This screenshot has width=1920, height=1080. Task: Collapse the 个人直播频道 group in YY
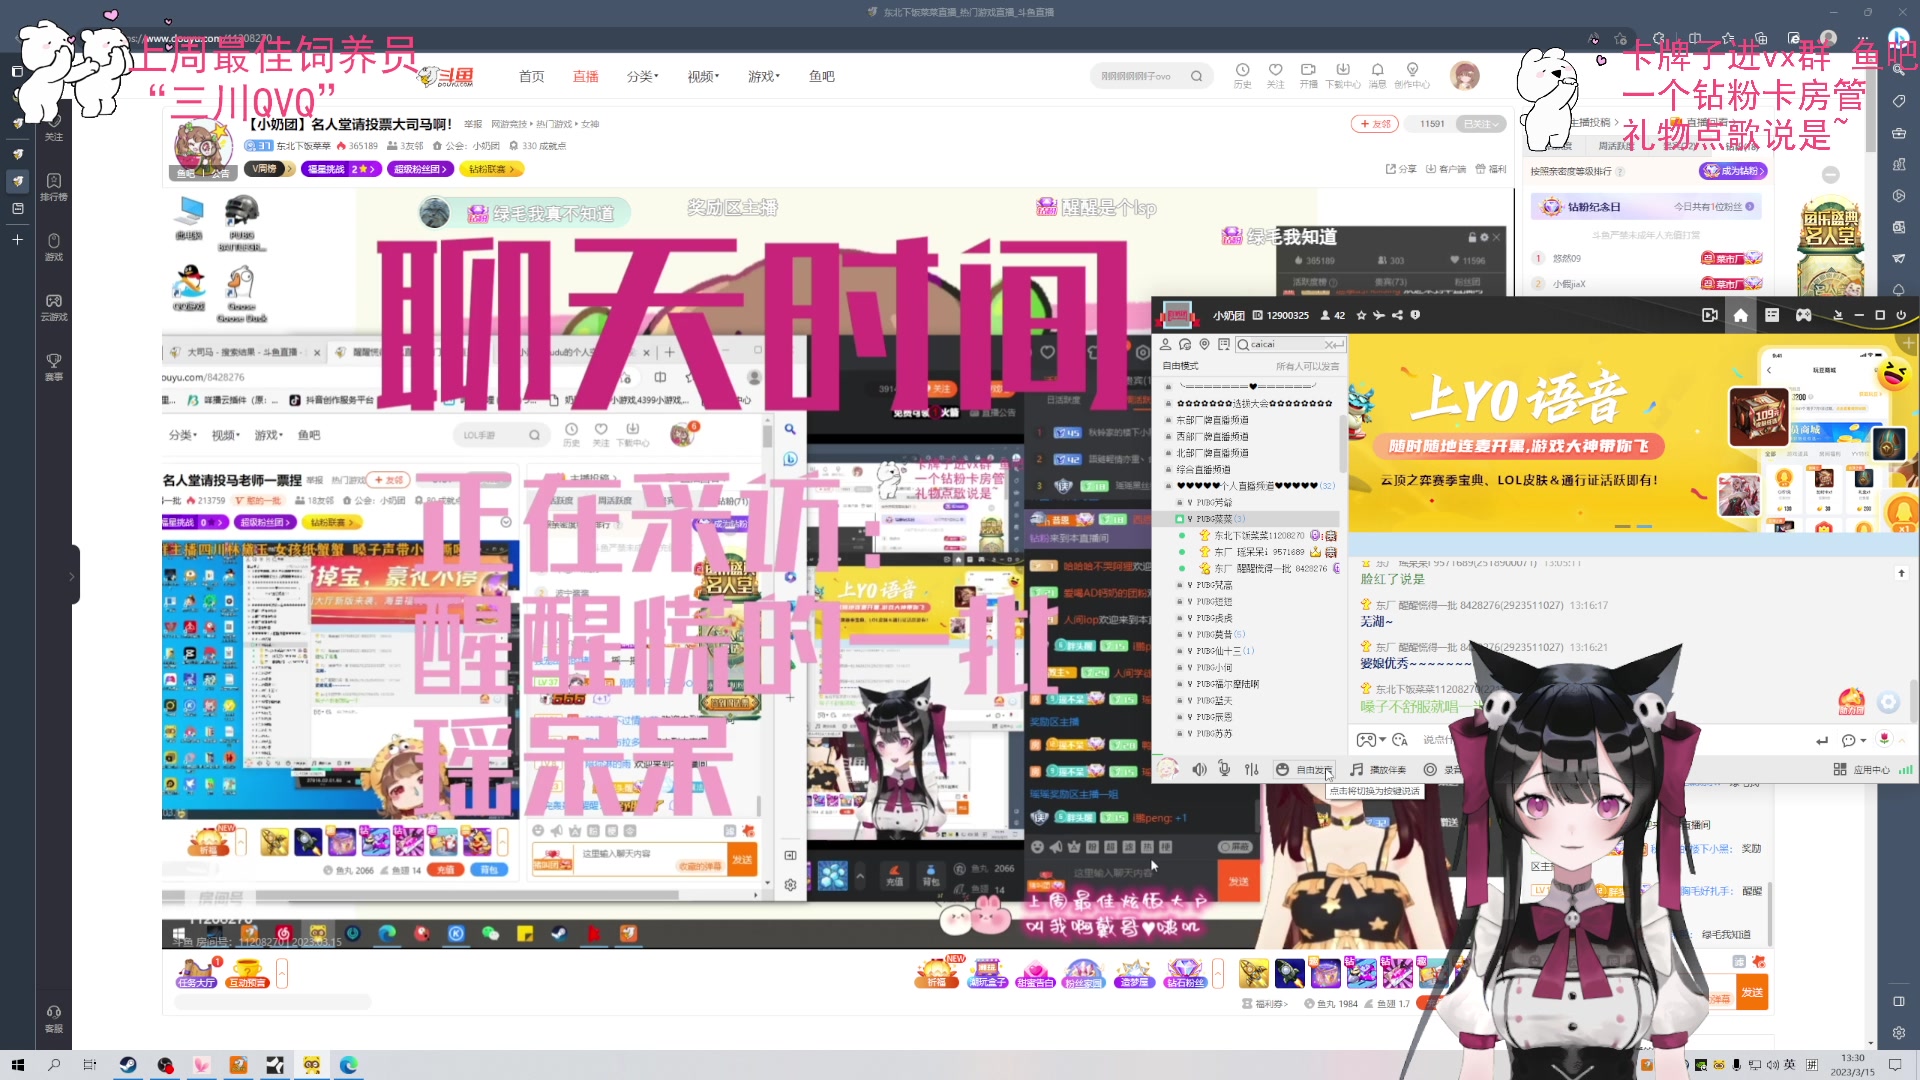coord(1250,486)
